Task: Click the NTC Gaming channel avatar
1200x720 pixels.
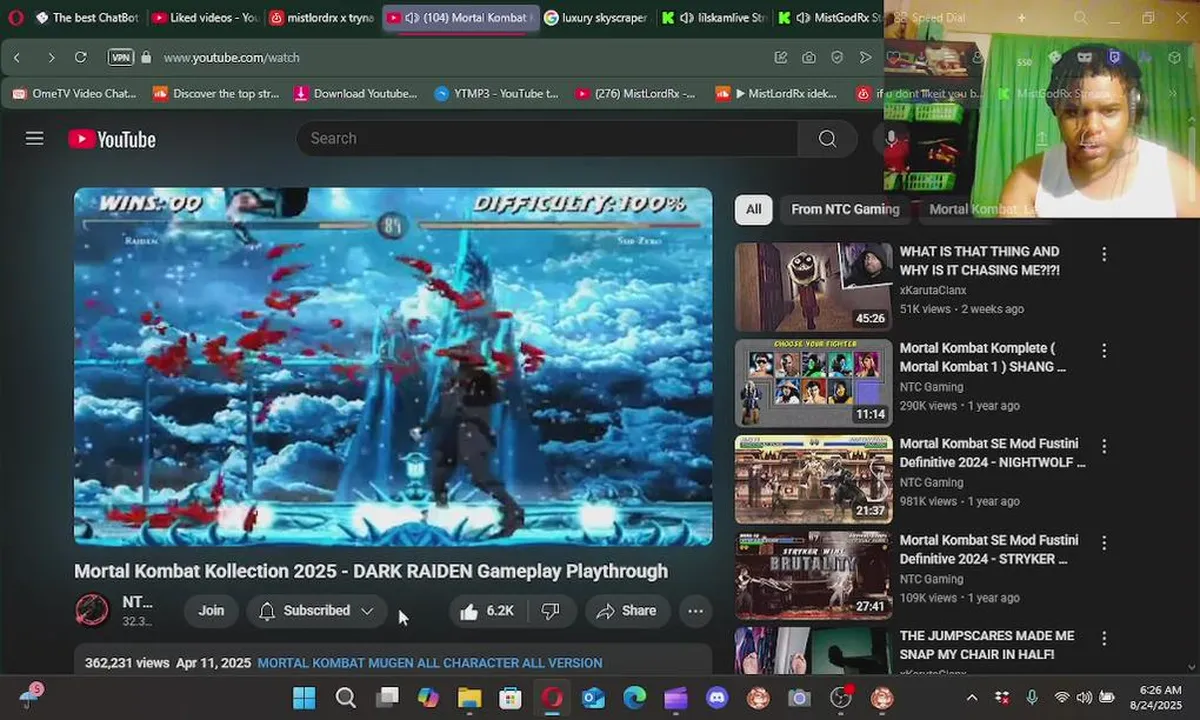Action: pyautogui.click(x=92, y=610)
